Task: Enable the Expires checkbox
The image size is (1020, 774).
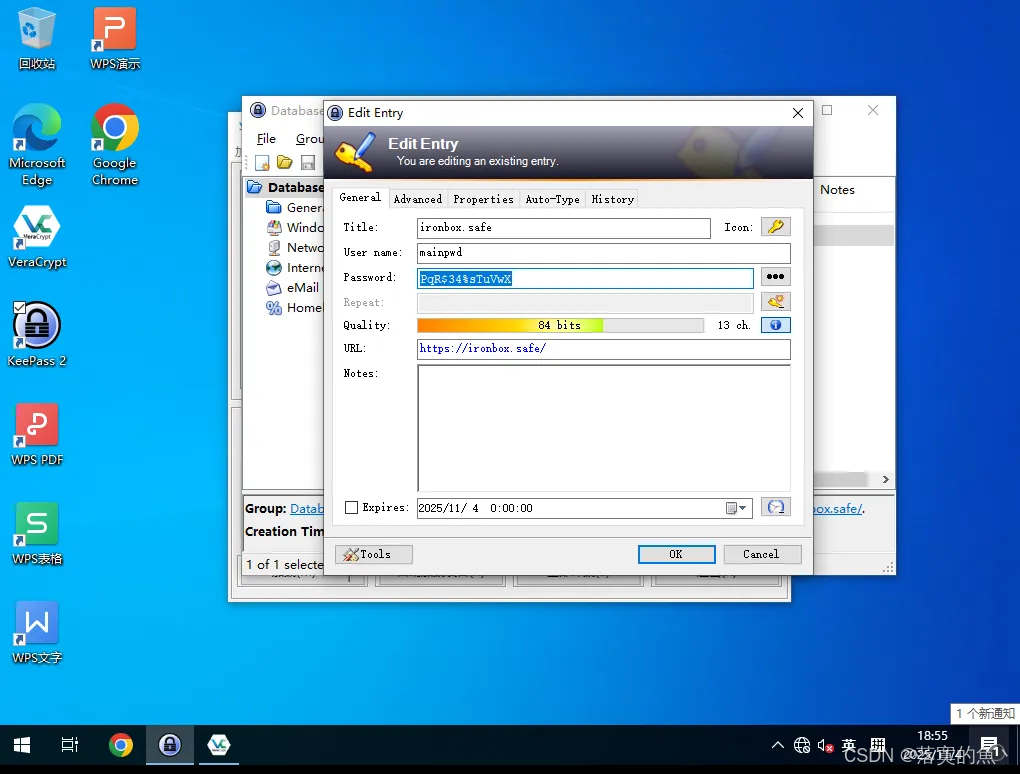Action: [x=351, y=507]
